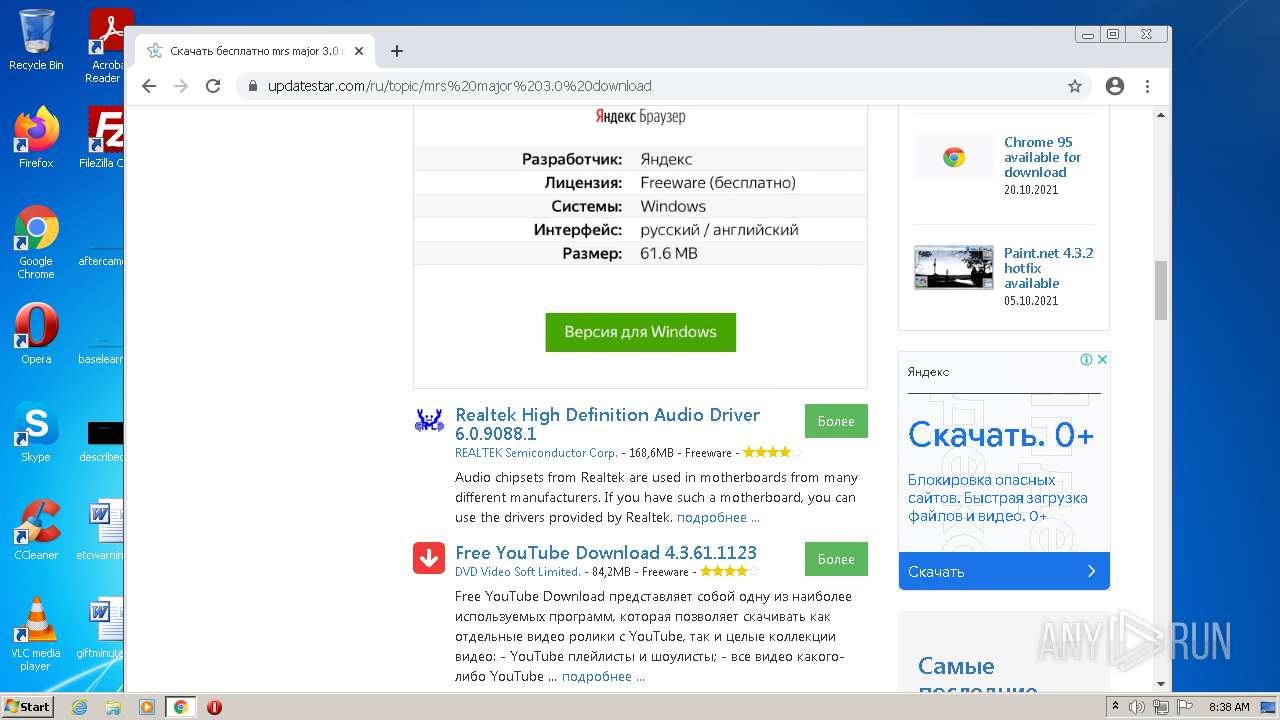
Task: Click the ad info icon
Action: pos(1086,359)
